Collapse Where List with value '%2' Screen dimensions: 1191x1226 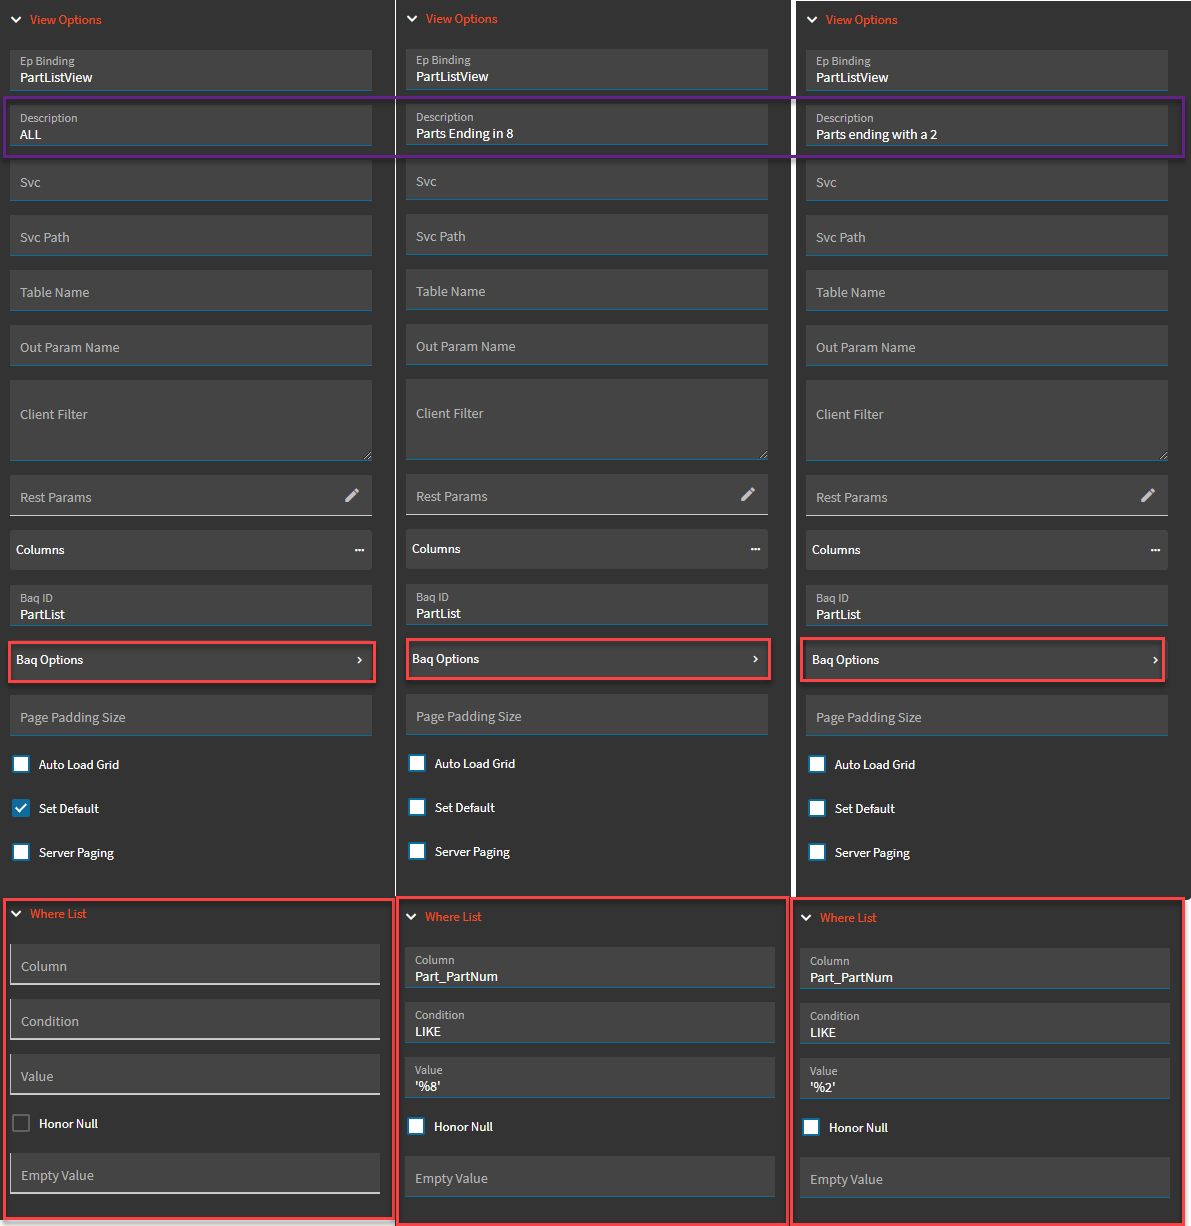pos(806,917)
